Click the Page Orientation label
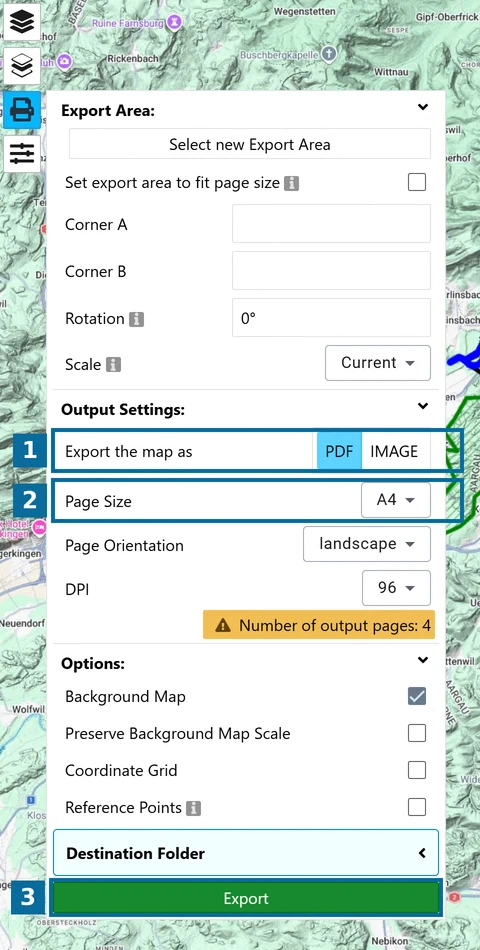480x950 pixels. click(124, 545)
